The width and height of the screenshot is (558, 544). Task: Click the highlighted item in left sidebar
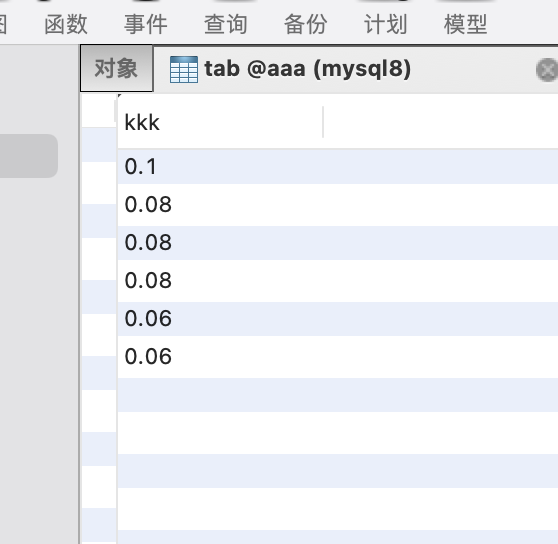tap(28, 156)
